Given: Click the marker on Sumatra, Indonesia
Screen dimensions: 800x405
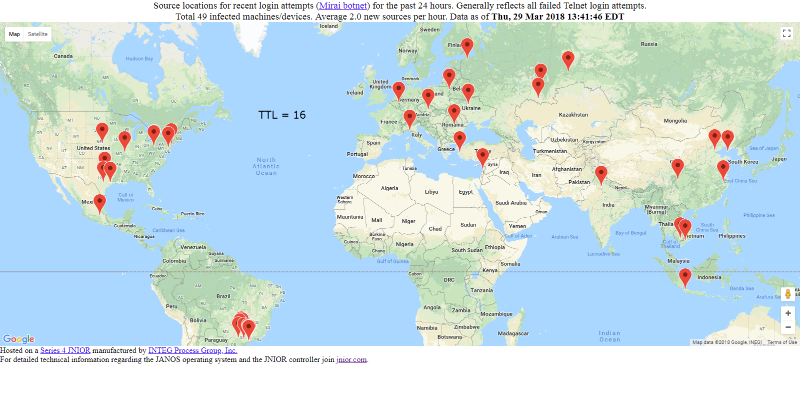Looking at the screenshot, I should pyautogui.click(x=685, y=278).
